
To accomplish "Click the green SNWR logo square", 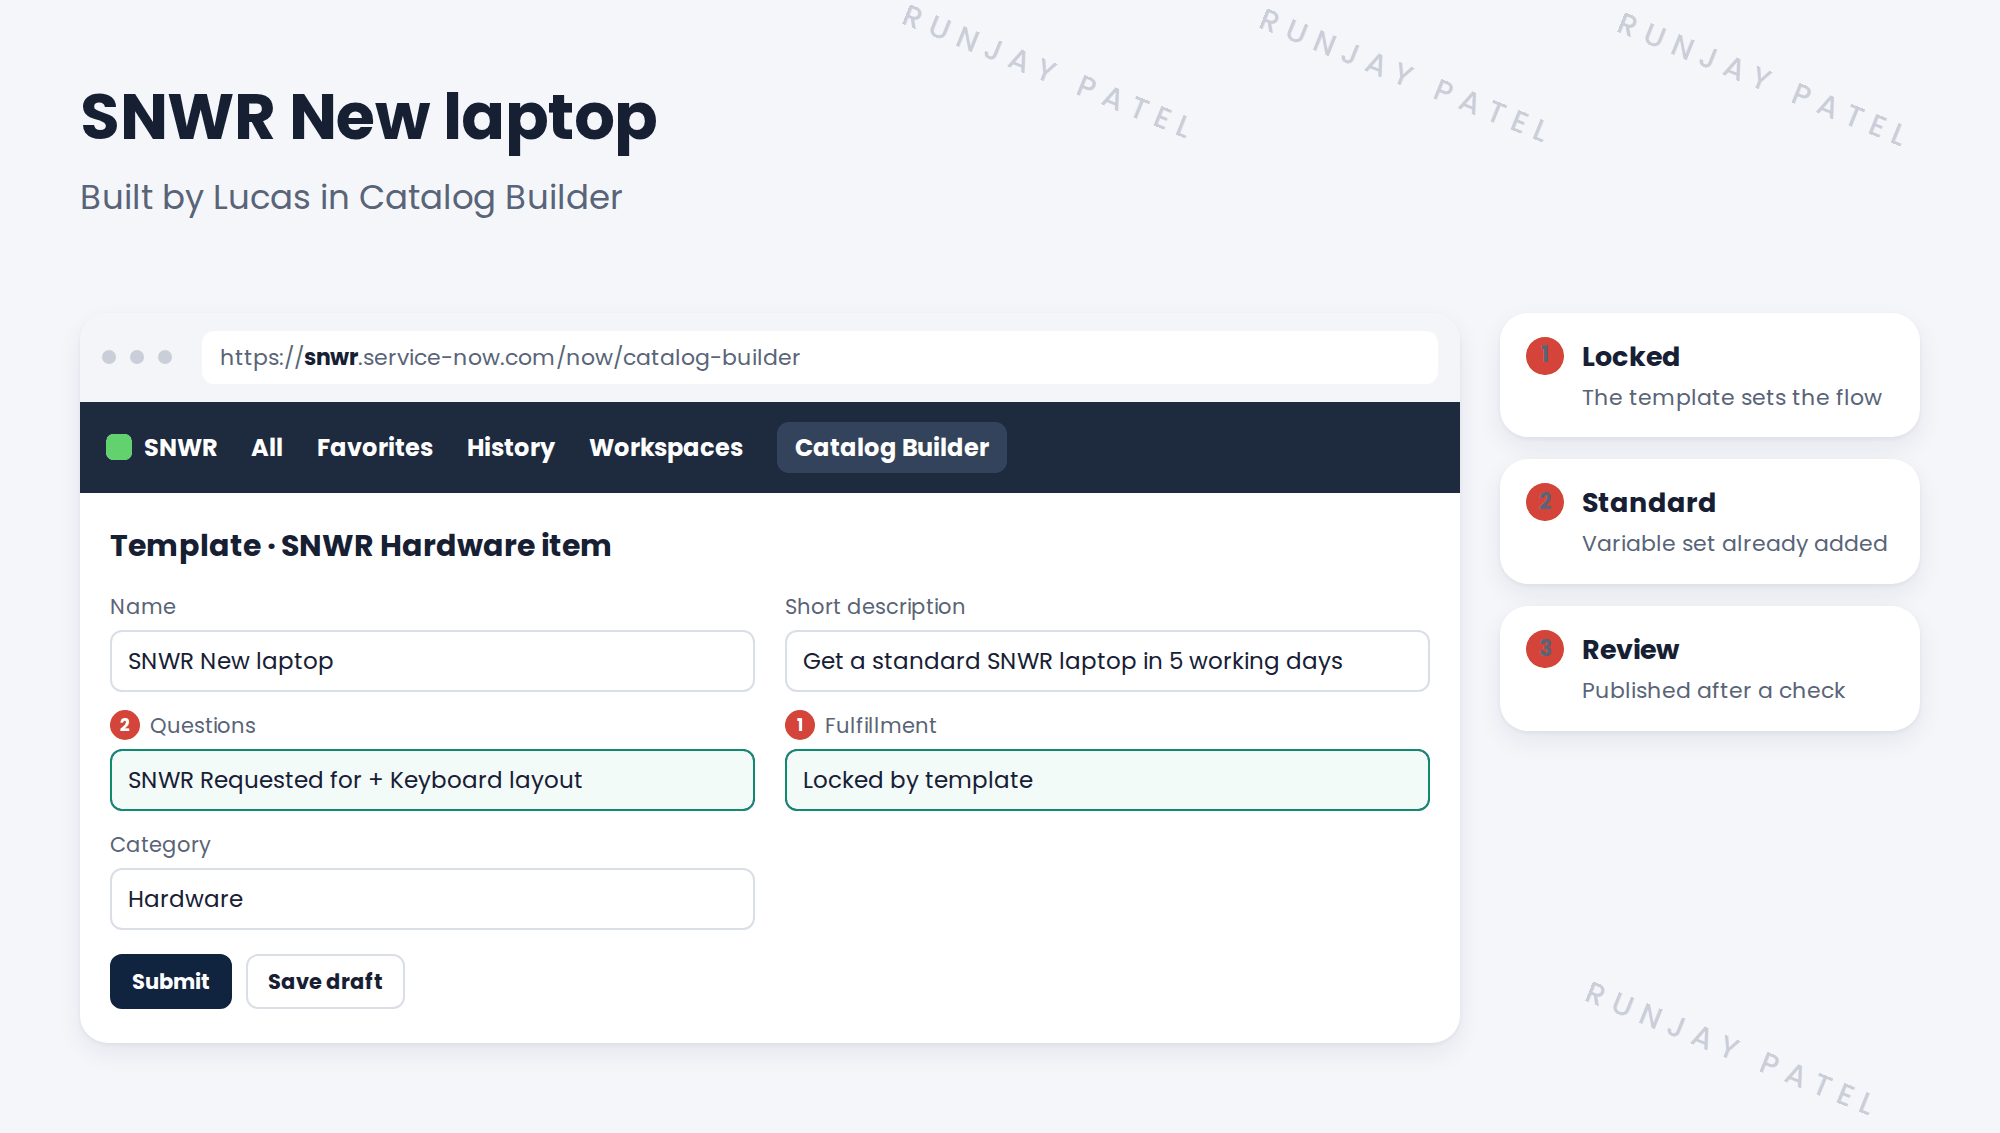I will 119,447.
